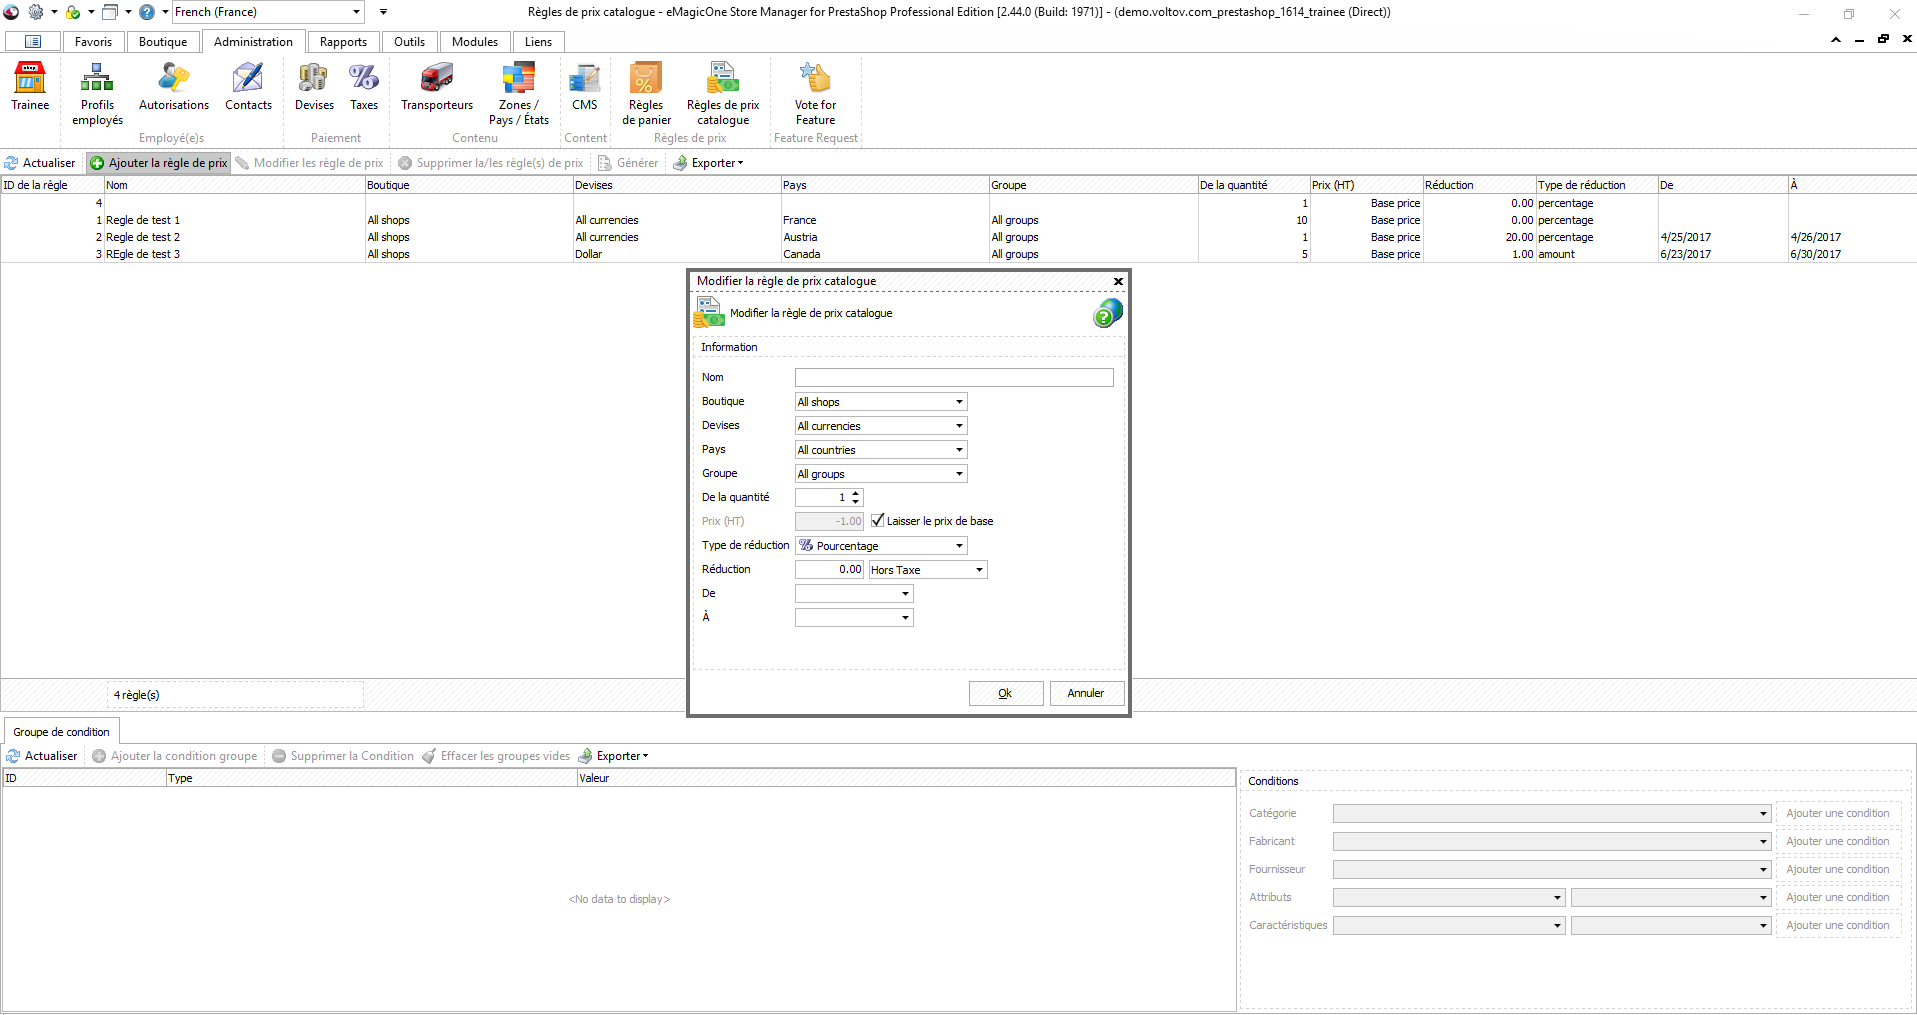The width and height of the screenshot is (1917, 1015).
Task: Open the Devises All currencies dropdown
Action: [x=959, y=426]
